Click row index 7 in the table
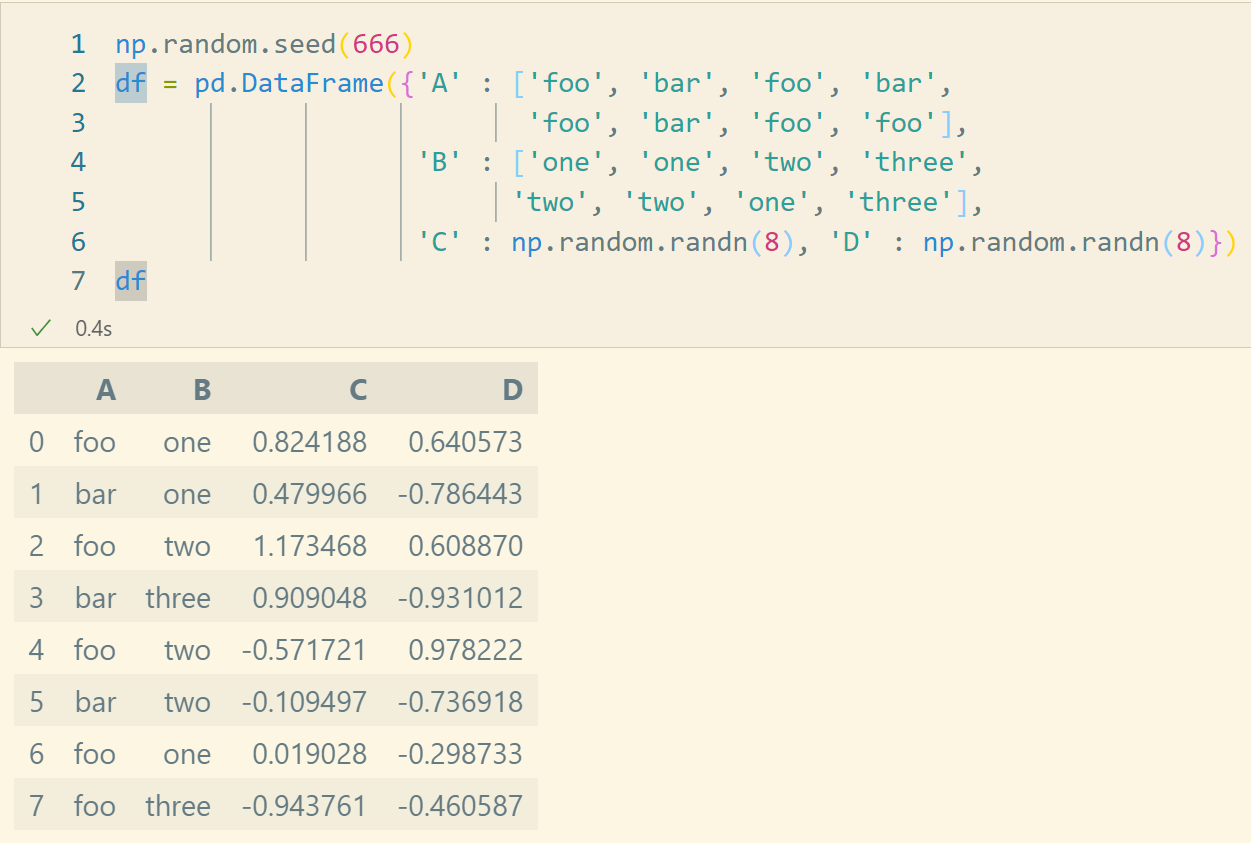This screenshot has height=843, width=1251. coord(37,806)
